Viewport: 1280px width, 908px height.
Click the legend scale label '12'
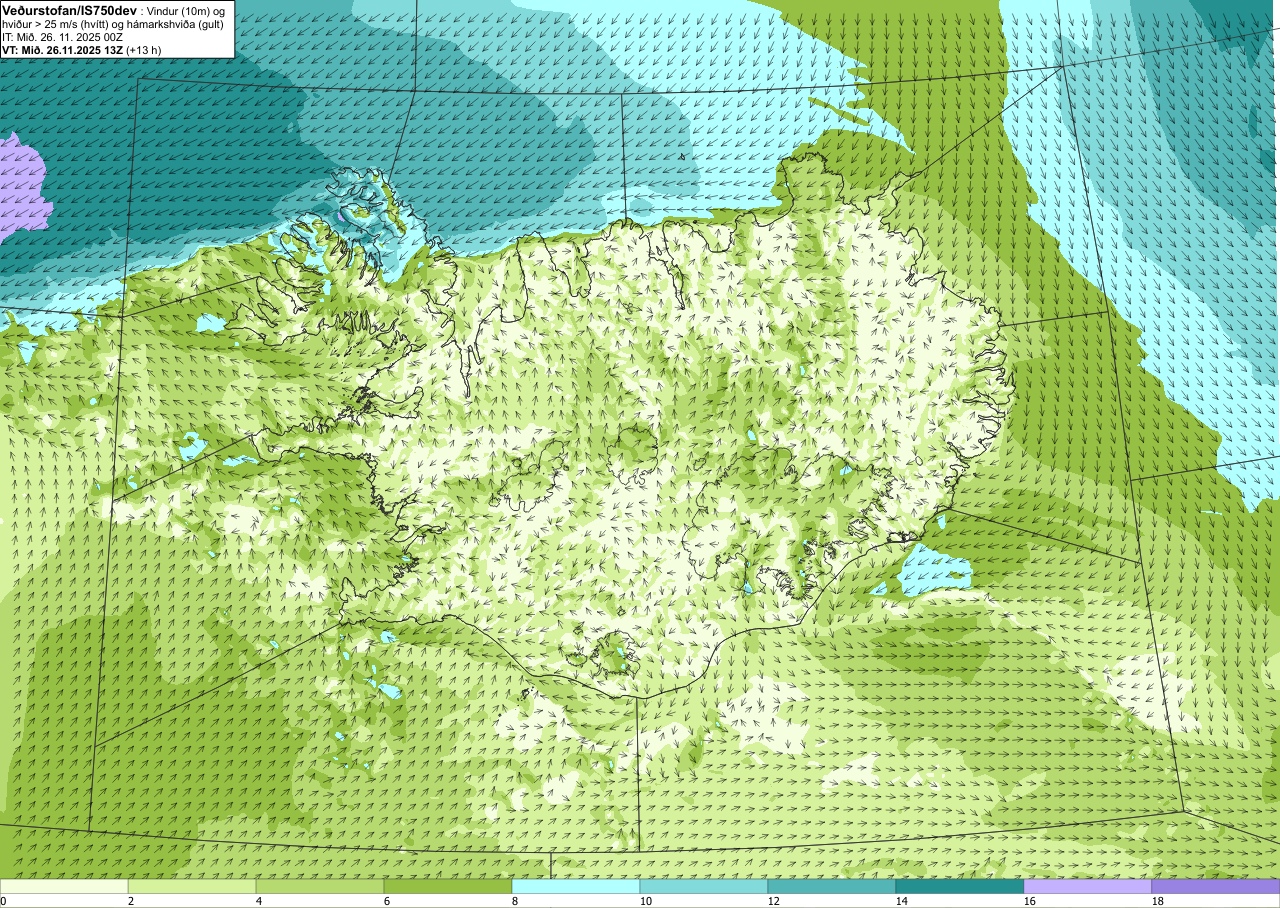click(774, 901)
